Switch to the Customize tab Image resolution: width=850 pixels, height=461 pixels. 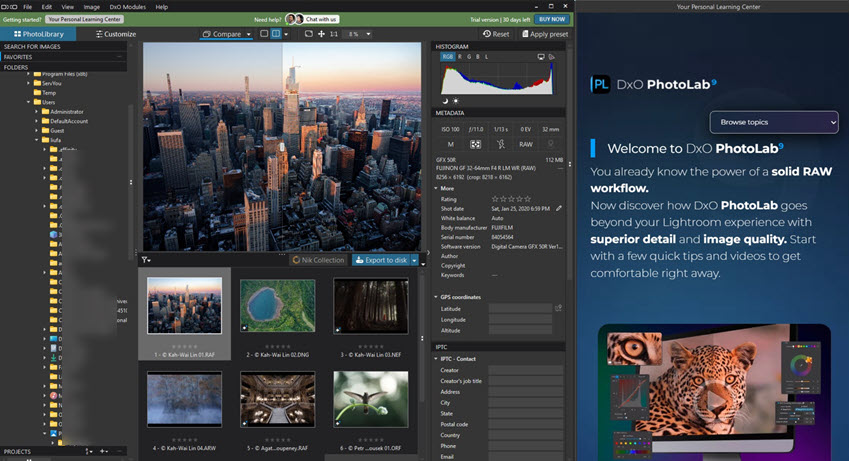coord(116,34)
